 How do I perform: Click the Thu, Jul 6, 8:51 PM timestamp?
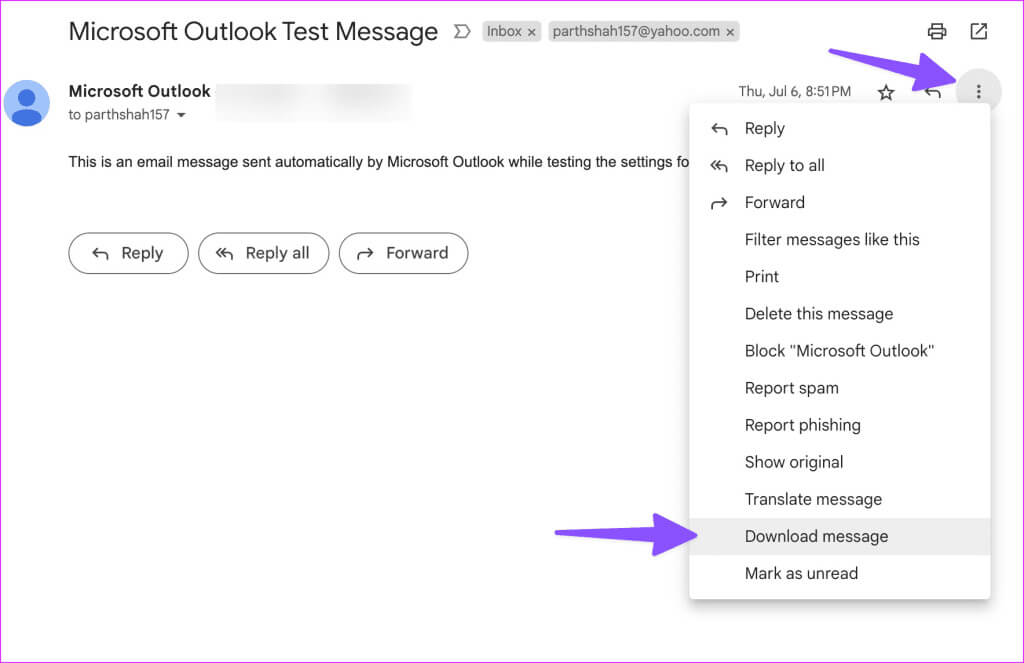[794, 91]
